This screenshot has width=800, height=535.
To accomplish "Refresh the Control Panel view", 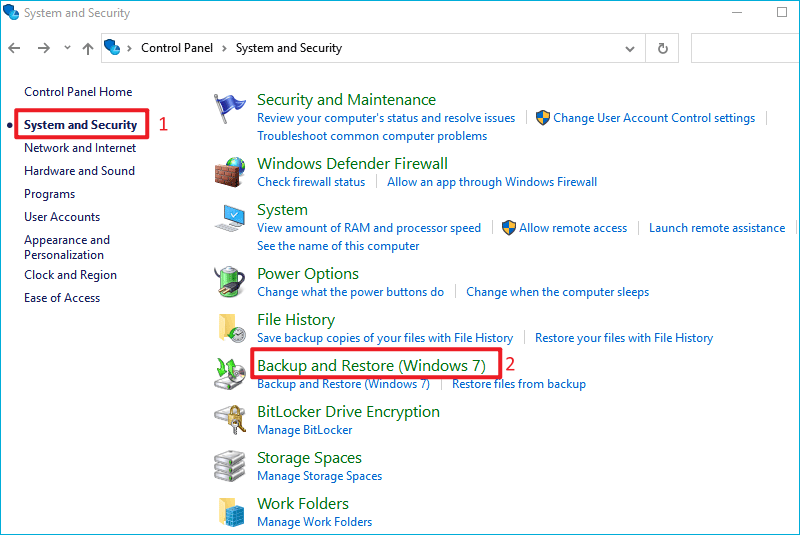I will [x=662, y=48].
